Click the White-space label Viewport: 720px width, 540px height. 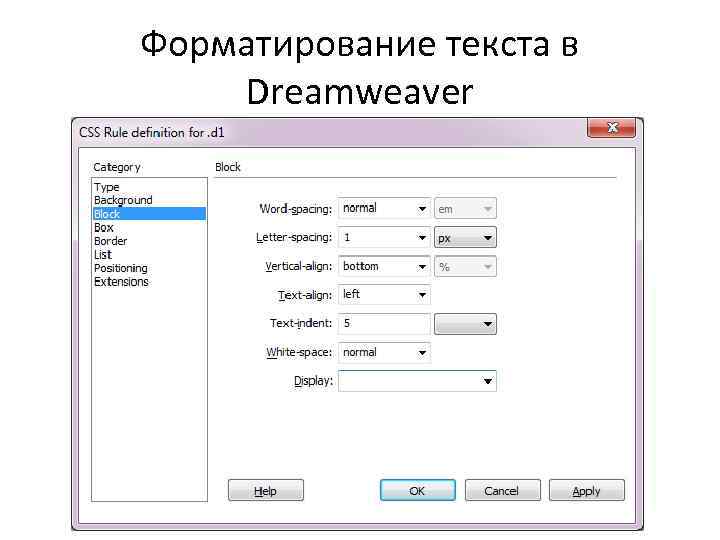pos(299,352)
